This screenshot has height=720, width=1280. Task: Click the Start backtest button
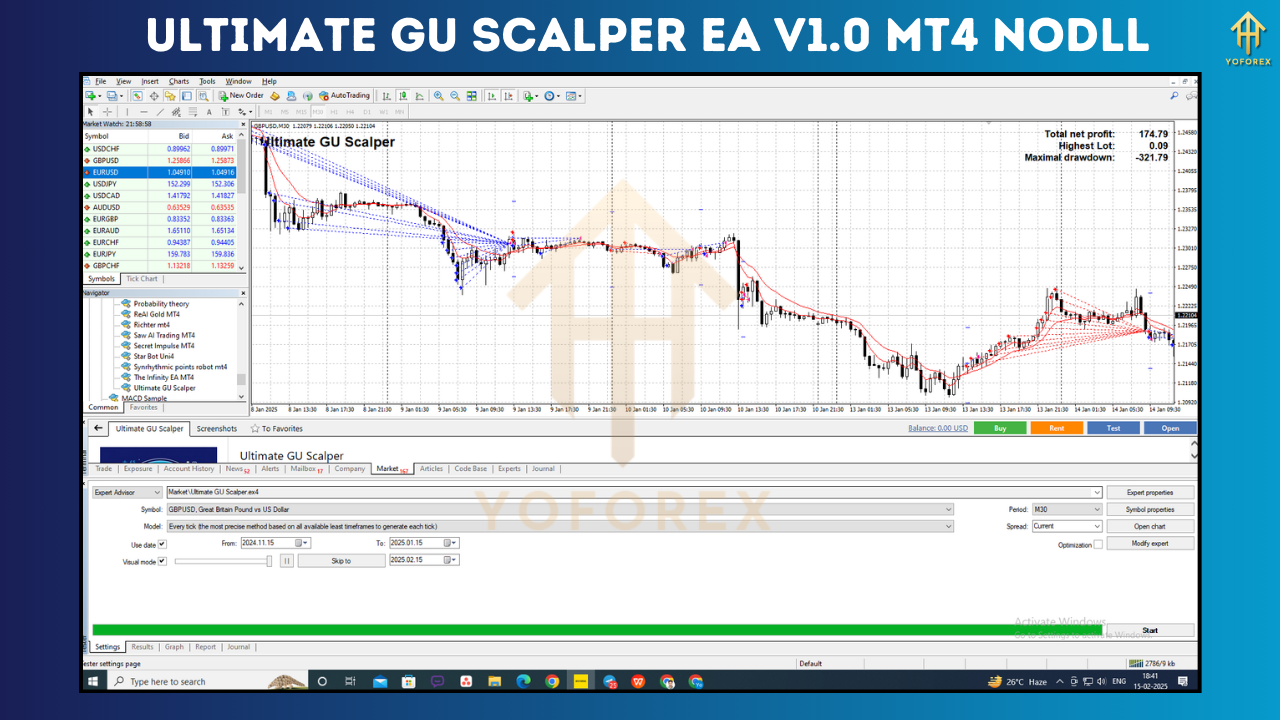coord(1150,630)
